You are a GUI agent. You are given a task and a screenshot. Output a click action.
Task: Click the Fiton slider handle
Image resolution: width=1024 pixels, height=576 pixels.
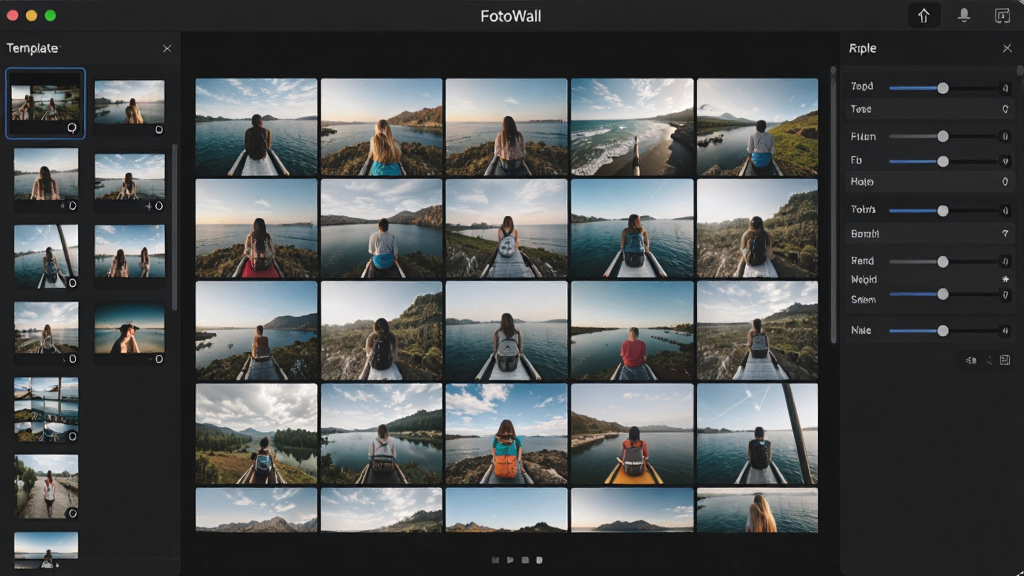[942, 136]
